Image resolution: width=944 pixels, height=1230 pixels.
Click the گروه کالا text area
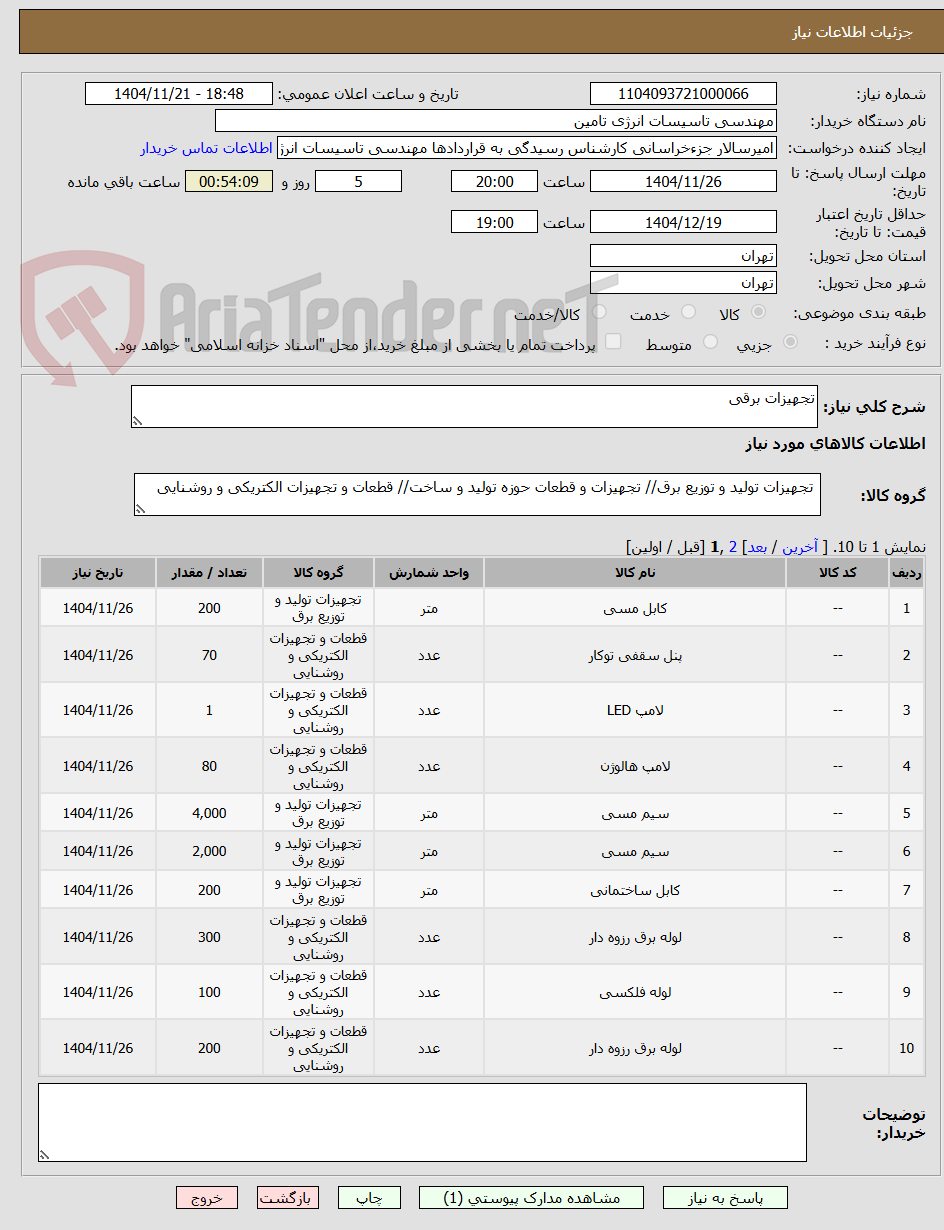478,495
